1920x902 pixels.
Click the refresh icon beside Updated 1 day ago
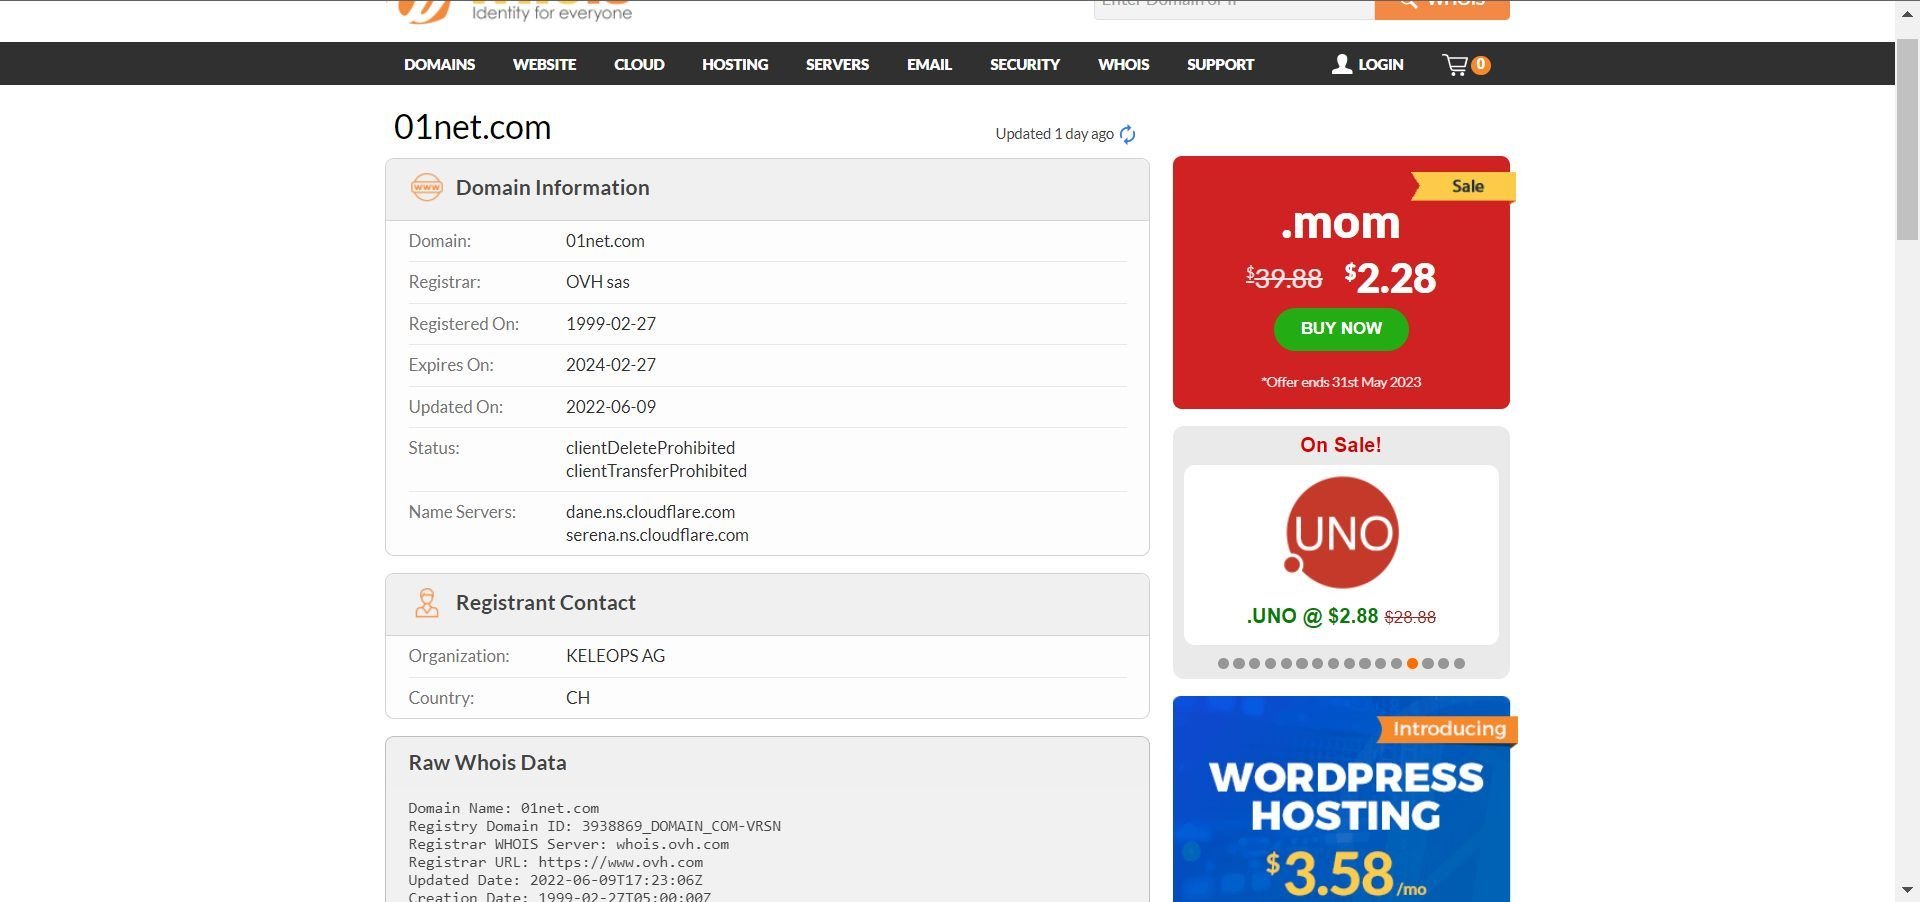[1128, 134]
